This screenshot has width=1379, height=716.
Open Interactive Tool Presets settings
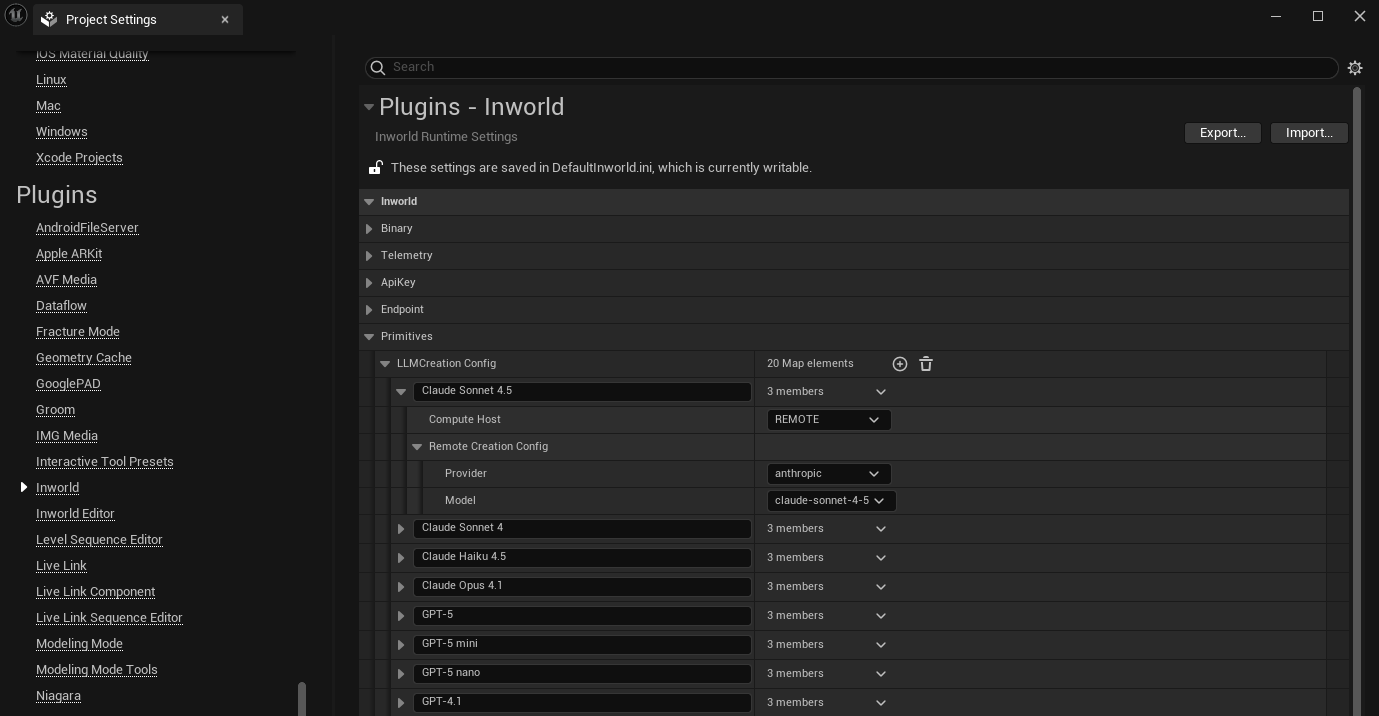pos(104,461)
